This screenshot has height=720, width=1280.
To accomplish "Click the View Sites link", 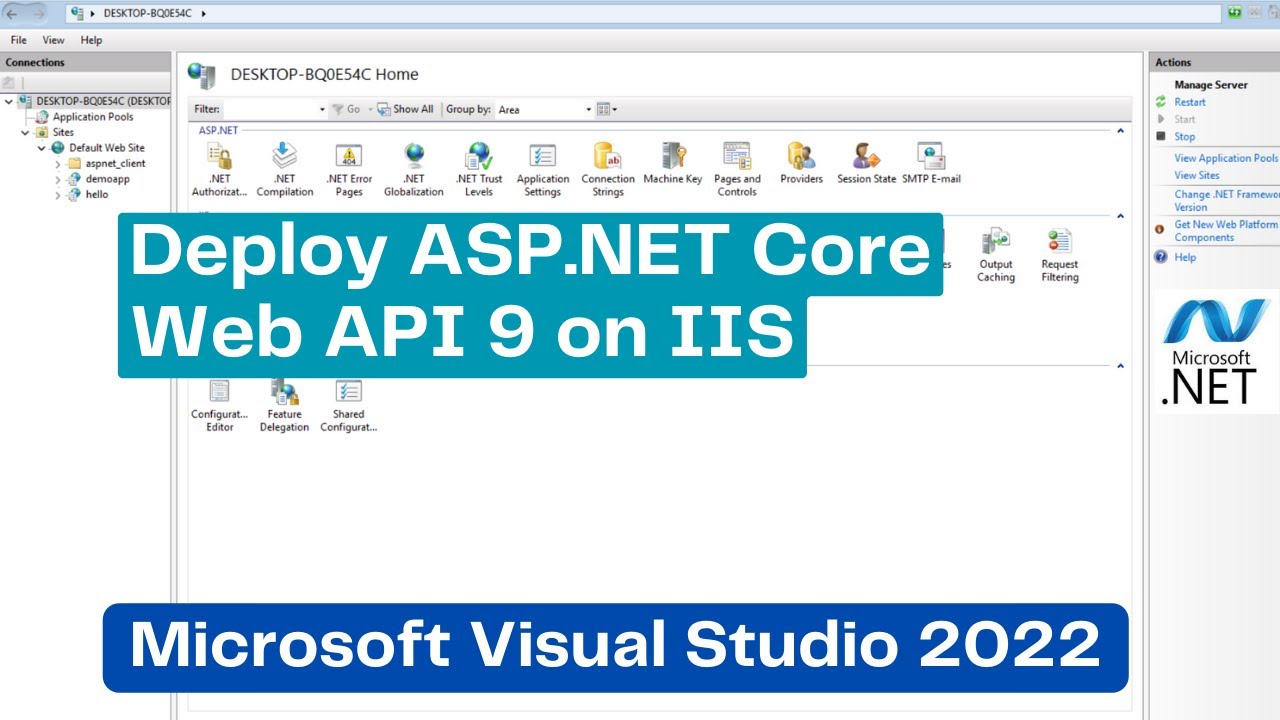I will (x=1197, y=175).
